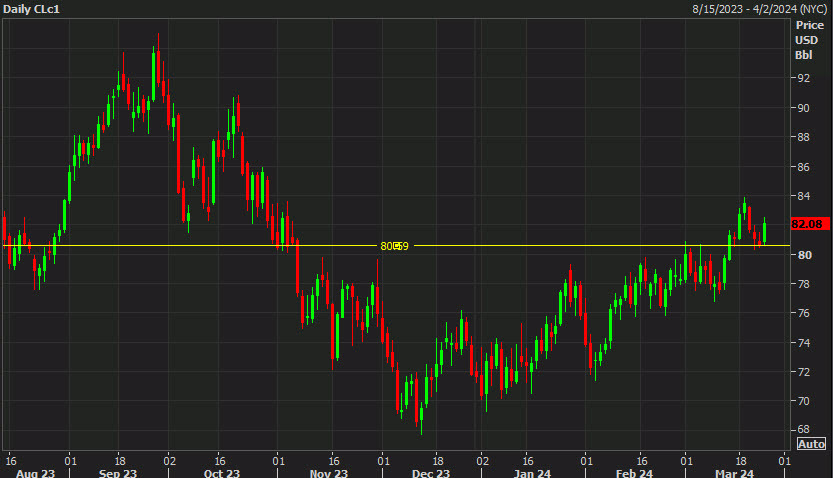Click the Aug 23 month label
The height and width of the screenshot is (478, 833).
pyautogui.click(x=35, y=473)
